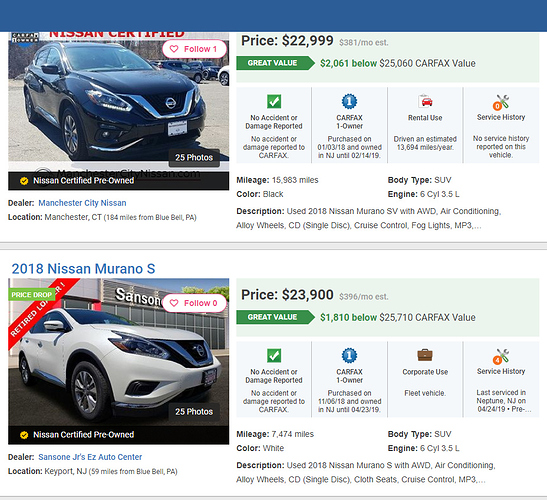Open the white Nissan Murano photo thumbnail
The height and width of the screenshot is (500, 547).
119,352
